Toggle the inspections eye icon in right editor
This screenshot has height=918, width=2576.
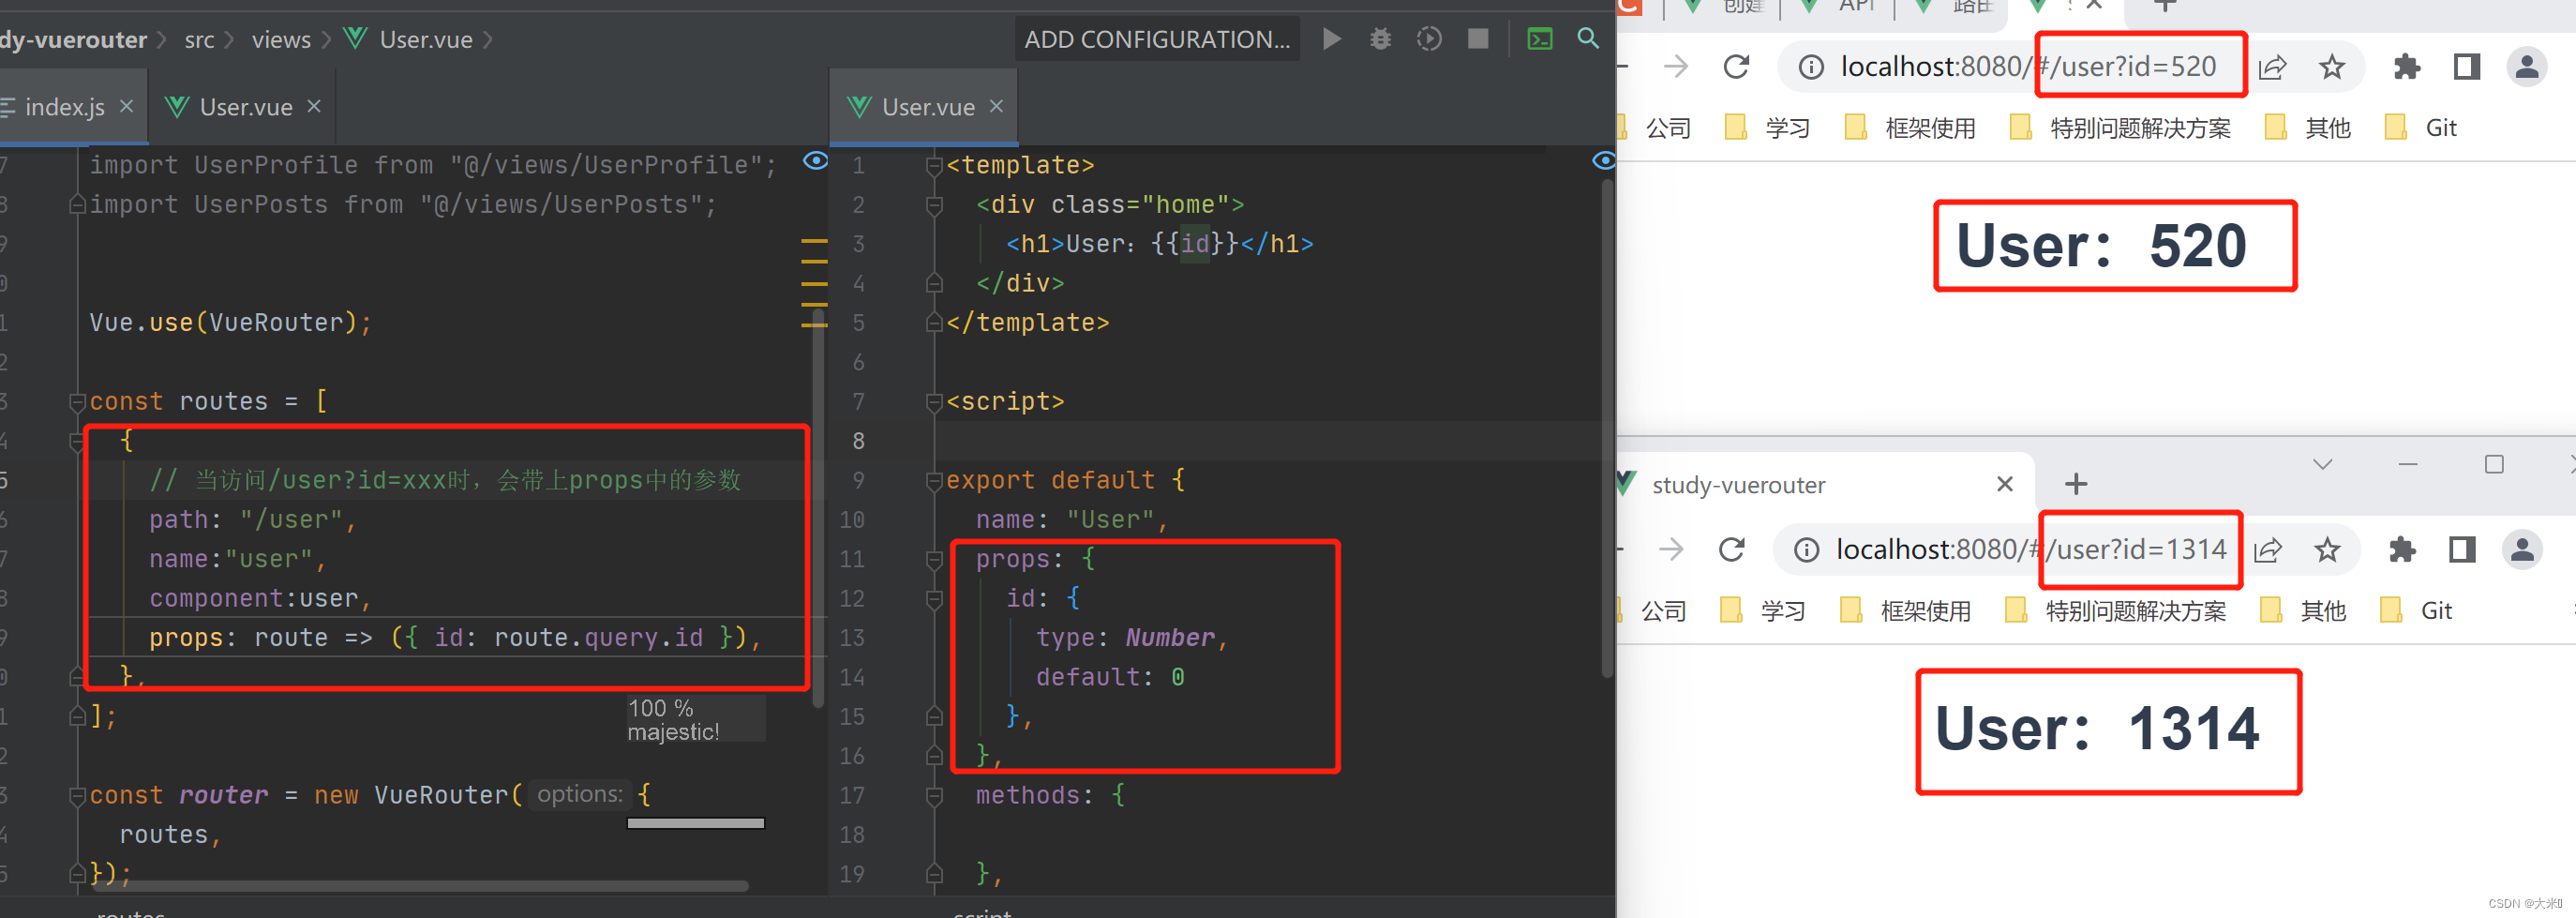coord(1603,161)
